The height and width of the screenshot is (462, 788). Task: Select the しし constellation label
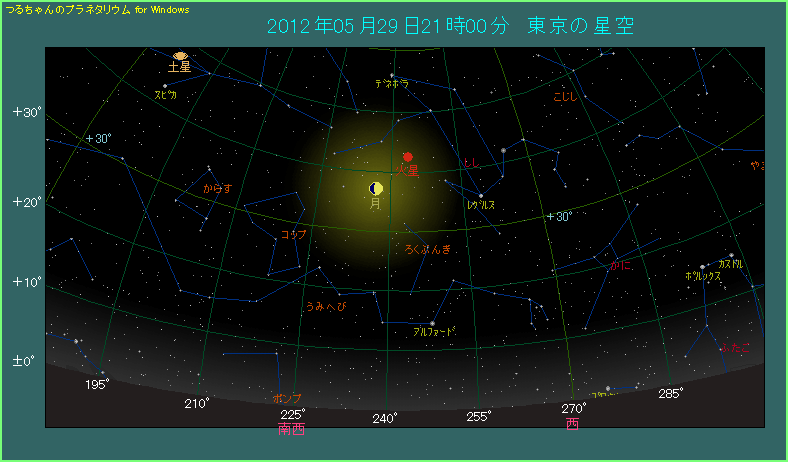click(x=472, y=163)
